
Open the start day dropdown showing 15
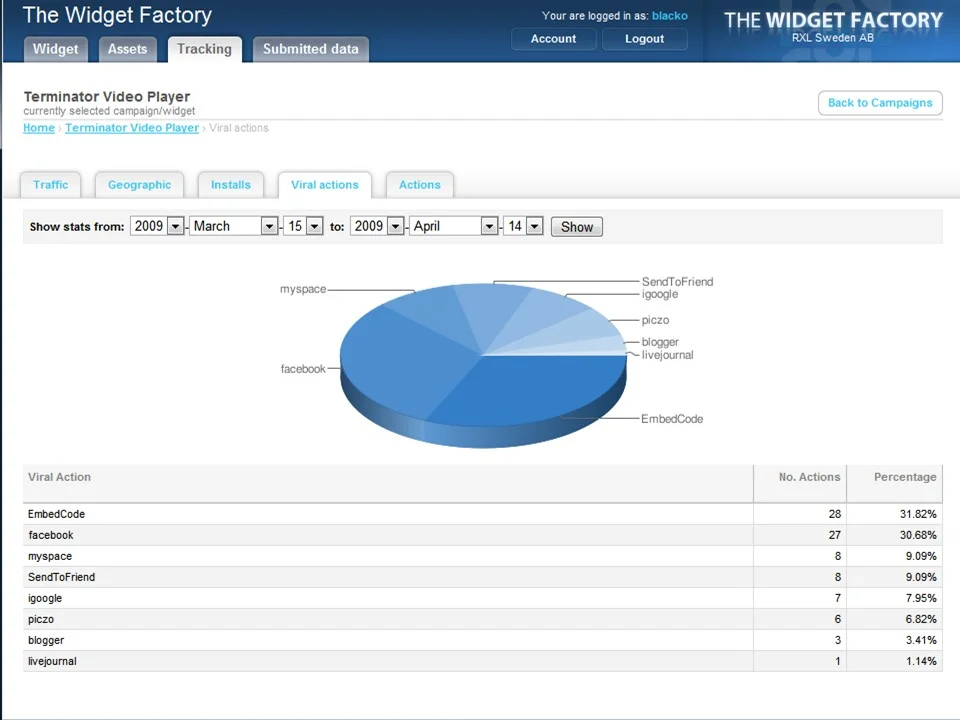(x=303, y=227)
